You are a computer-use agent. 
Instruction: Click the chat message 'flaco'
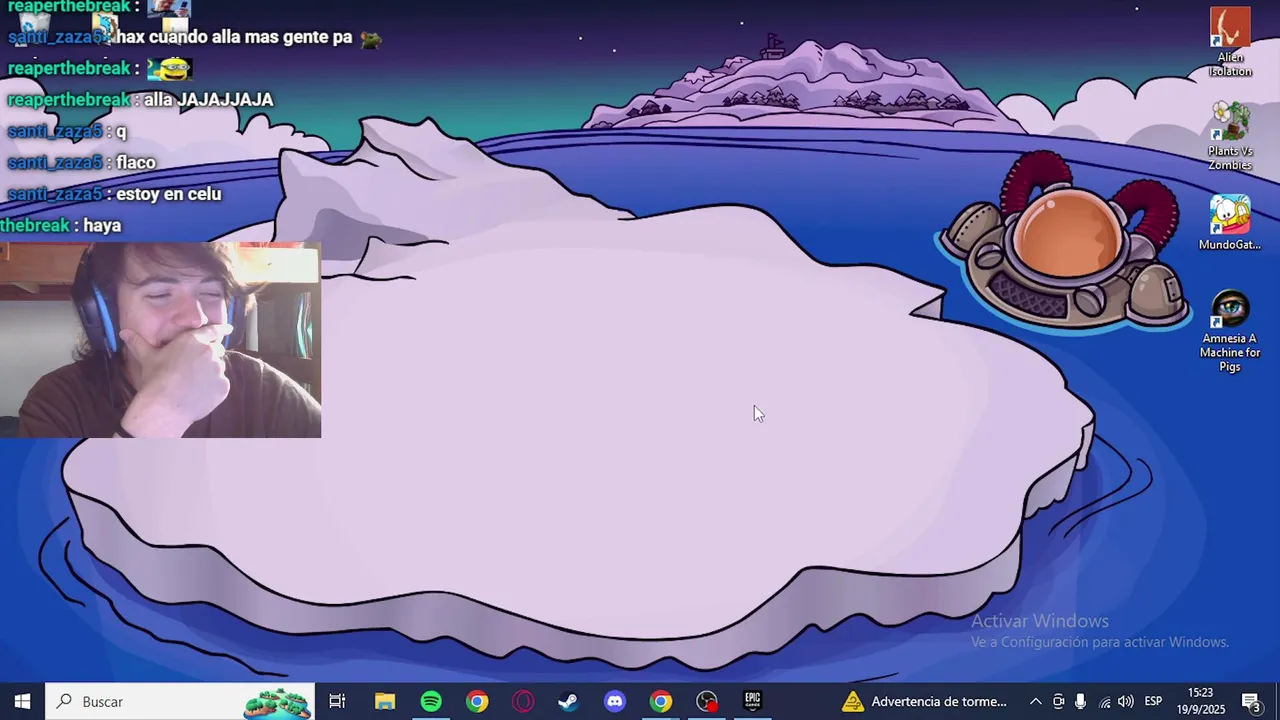(136, 162)
